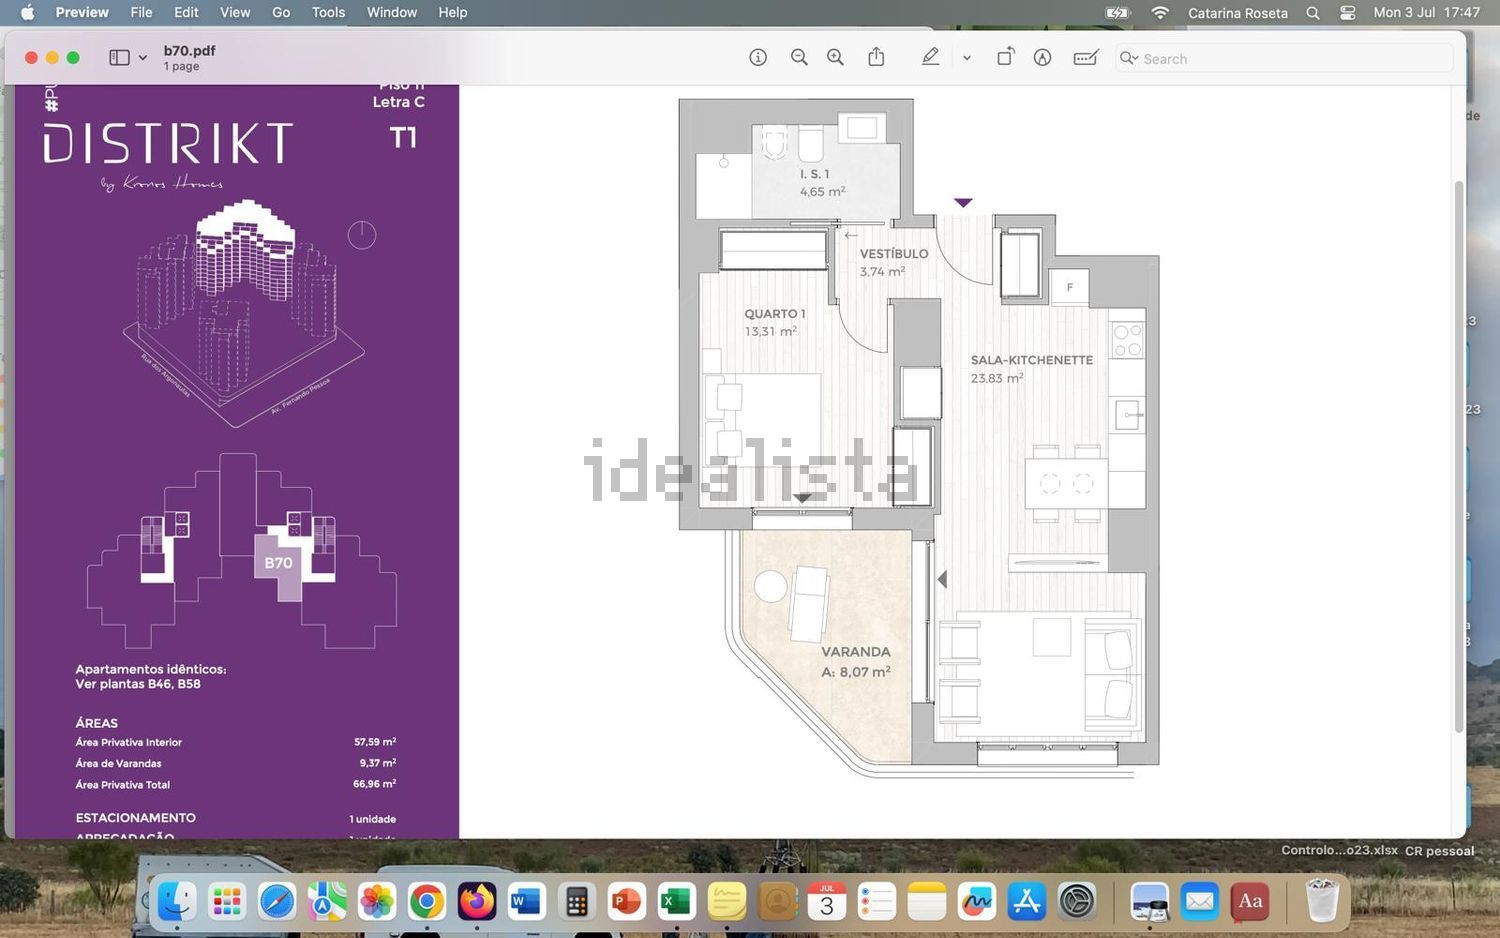Open Launchpad from the Dock
The height and width of the screenshot is (938, 1500).
click(227, 901)
